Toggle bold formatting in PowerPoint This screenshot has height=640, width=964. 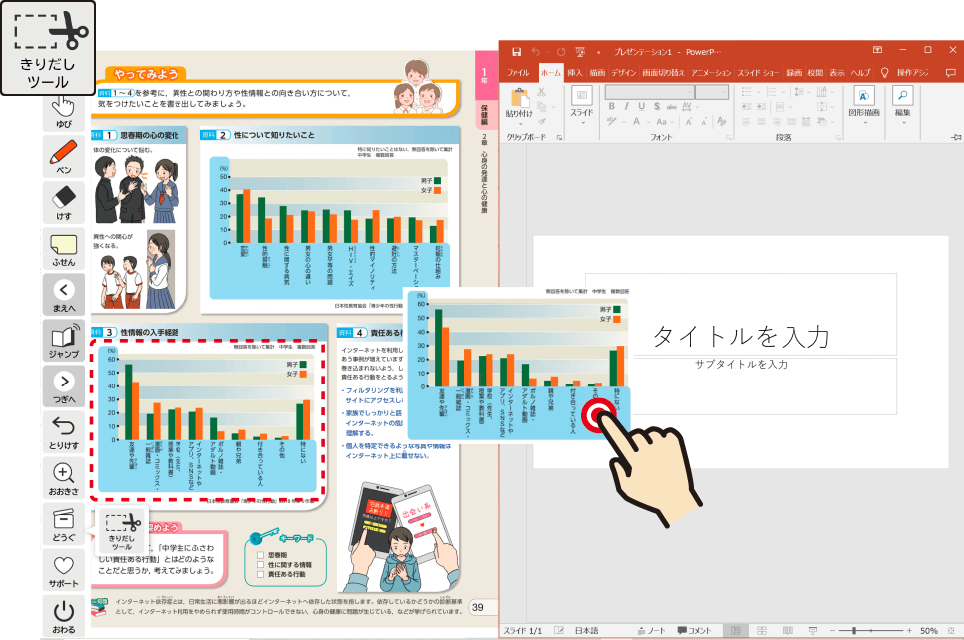tap(612, 106)
